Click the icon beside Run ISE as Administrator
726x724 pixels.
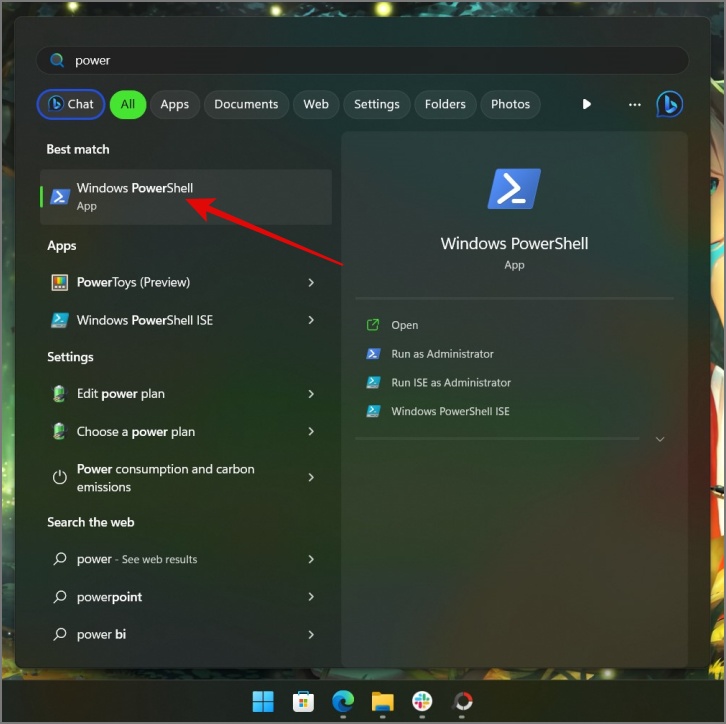pyautogui.click(x=373, y=382)
